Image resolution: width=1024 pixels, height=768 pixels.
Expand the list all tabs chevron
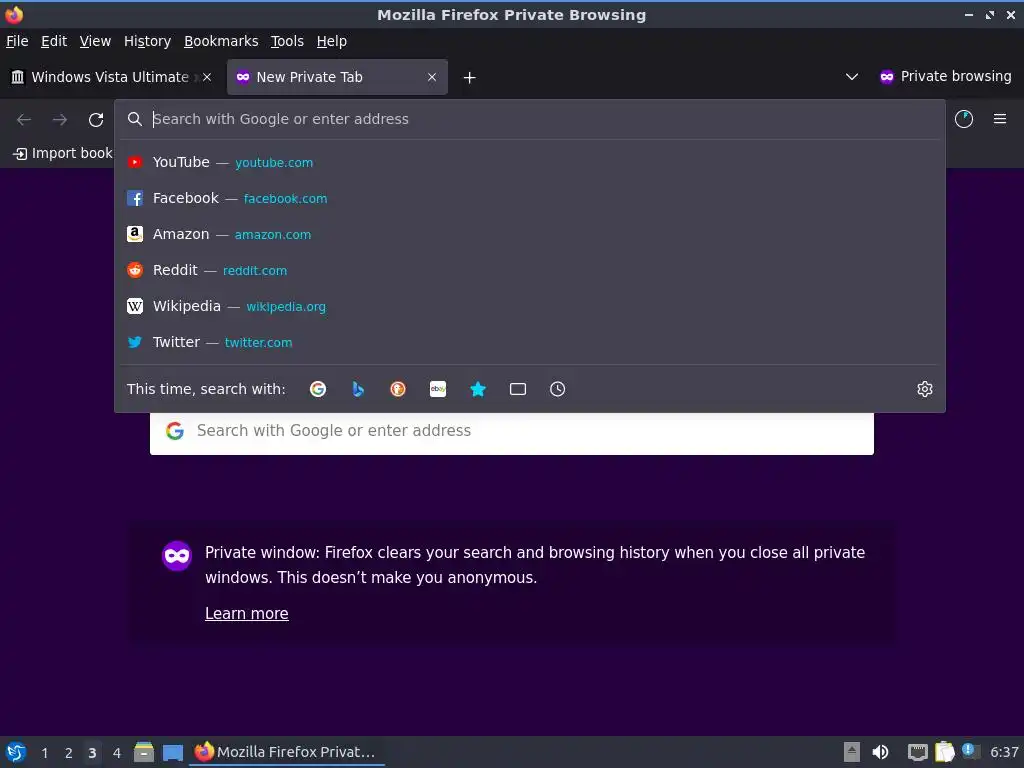852,77
